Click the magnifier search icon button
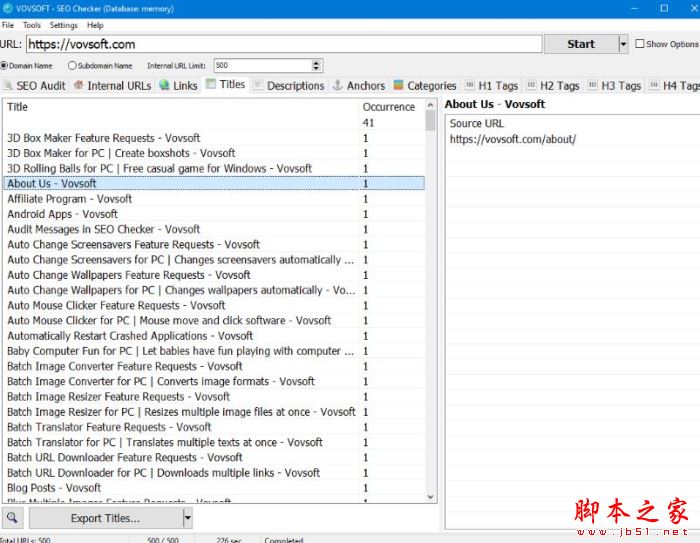The height and width of the screenshot is (543, 700). (12, 518)
